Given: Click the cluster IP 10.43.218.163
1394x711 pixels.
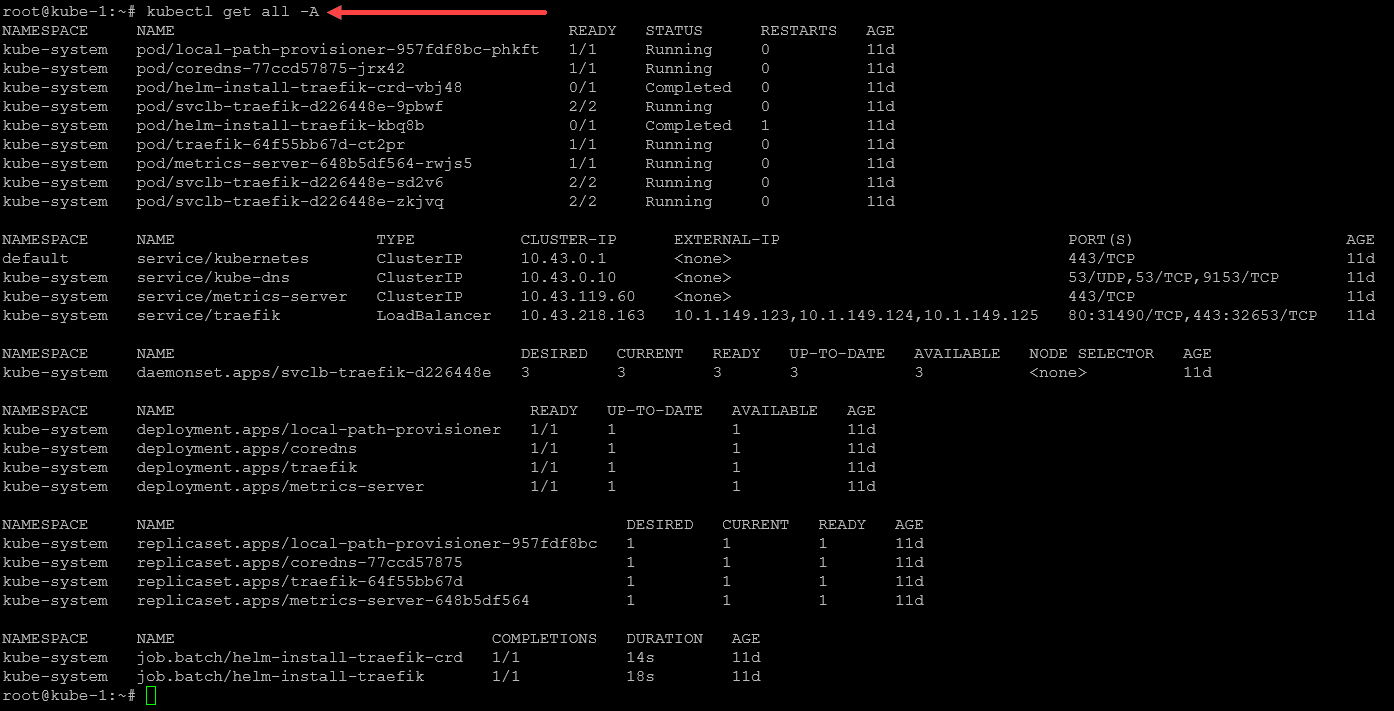Looking at the screenshot, I should click(x=583, y=316).
